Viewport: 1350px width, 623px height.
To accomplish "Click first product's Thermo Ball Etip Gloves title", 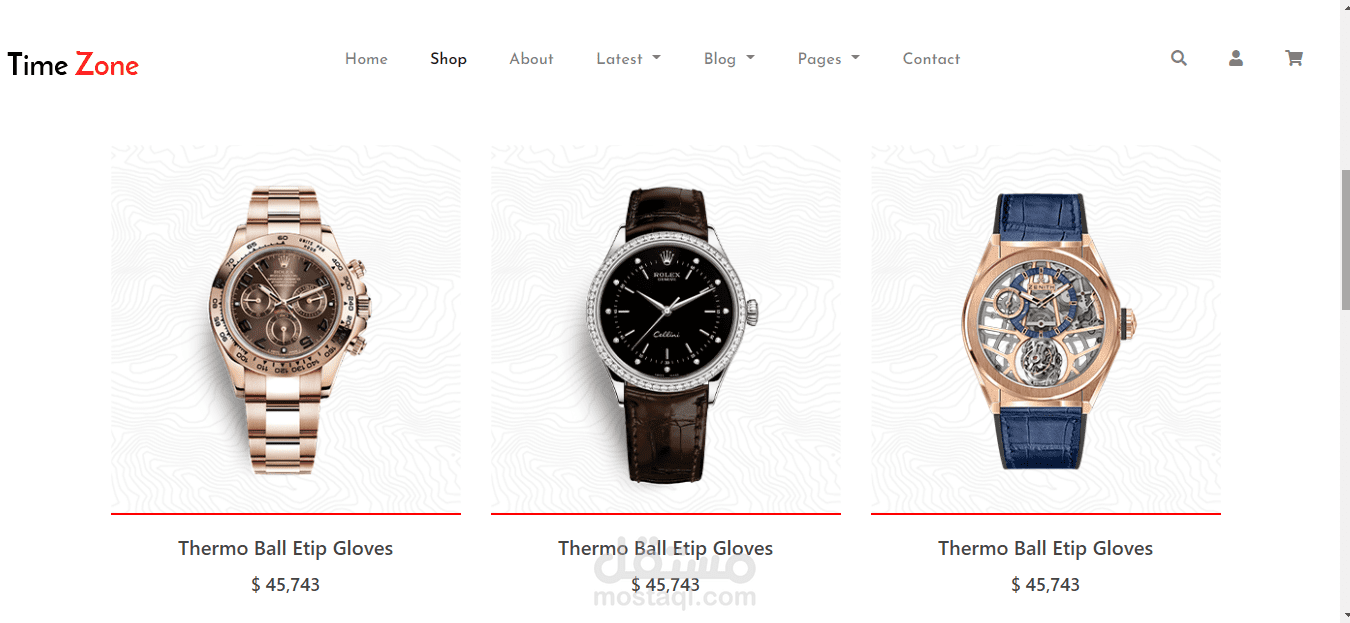I will [x=286, y=548].
